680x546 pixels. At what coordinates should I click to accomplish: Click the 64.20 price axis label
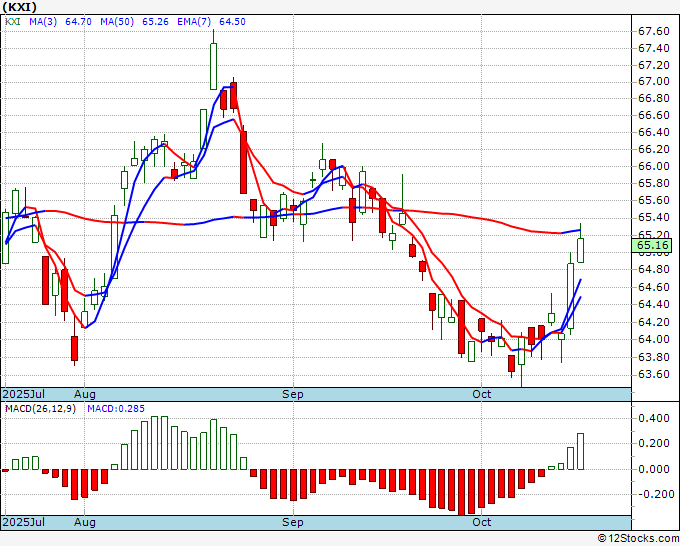(654, 322)
